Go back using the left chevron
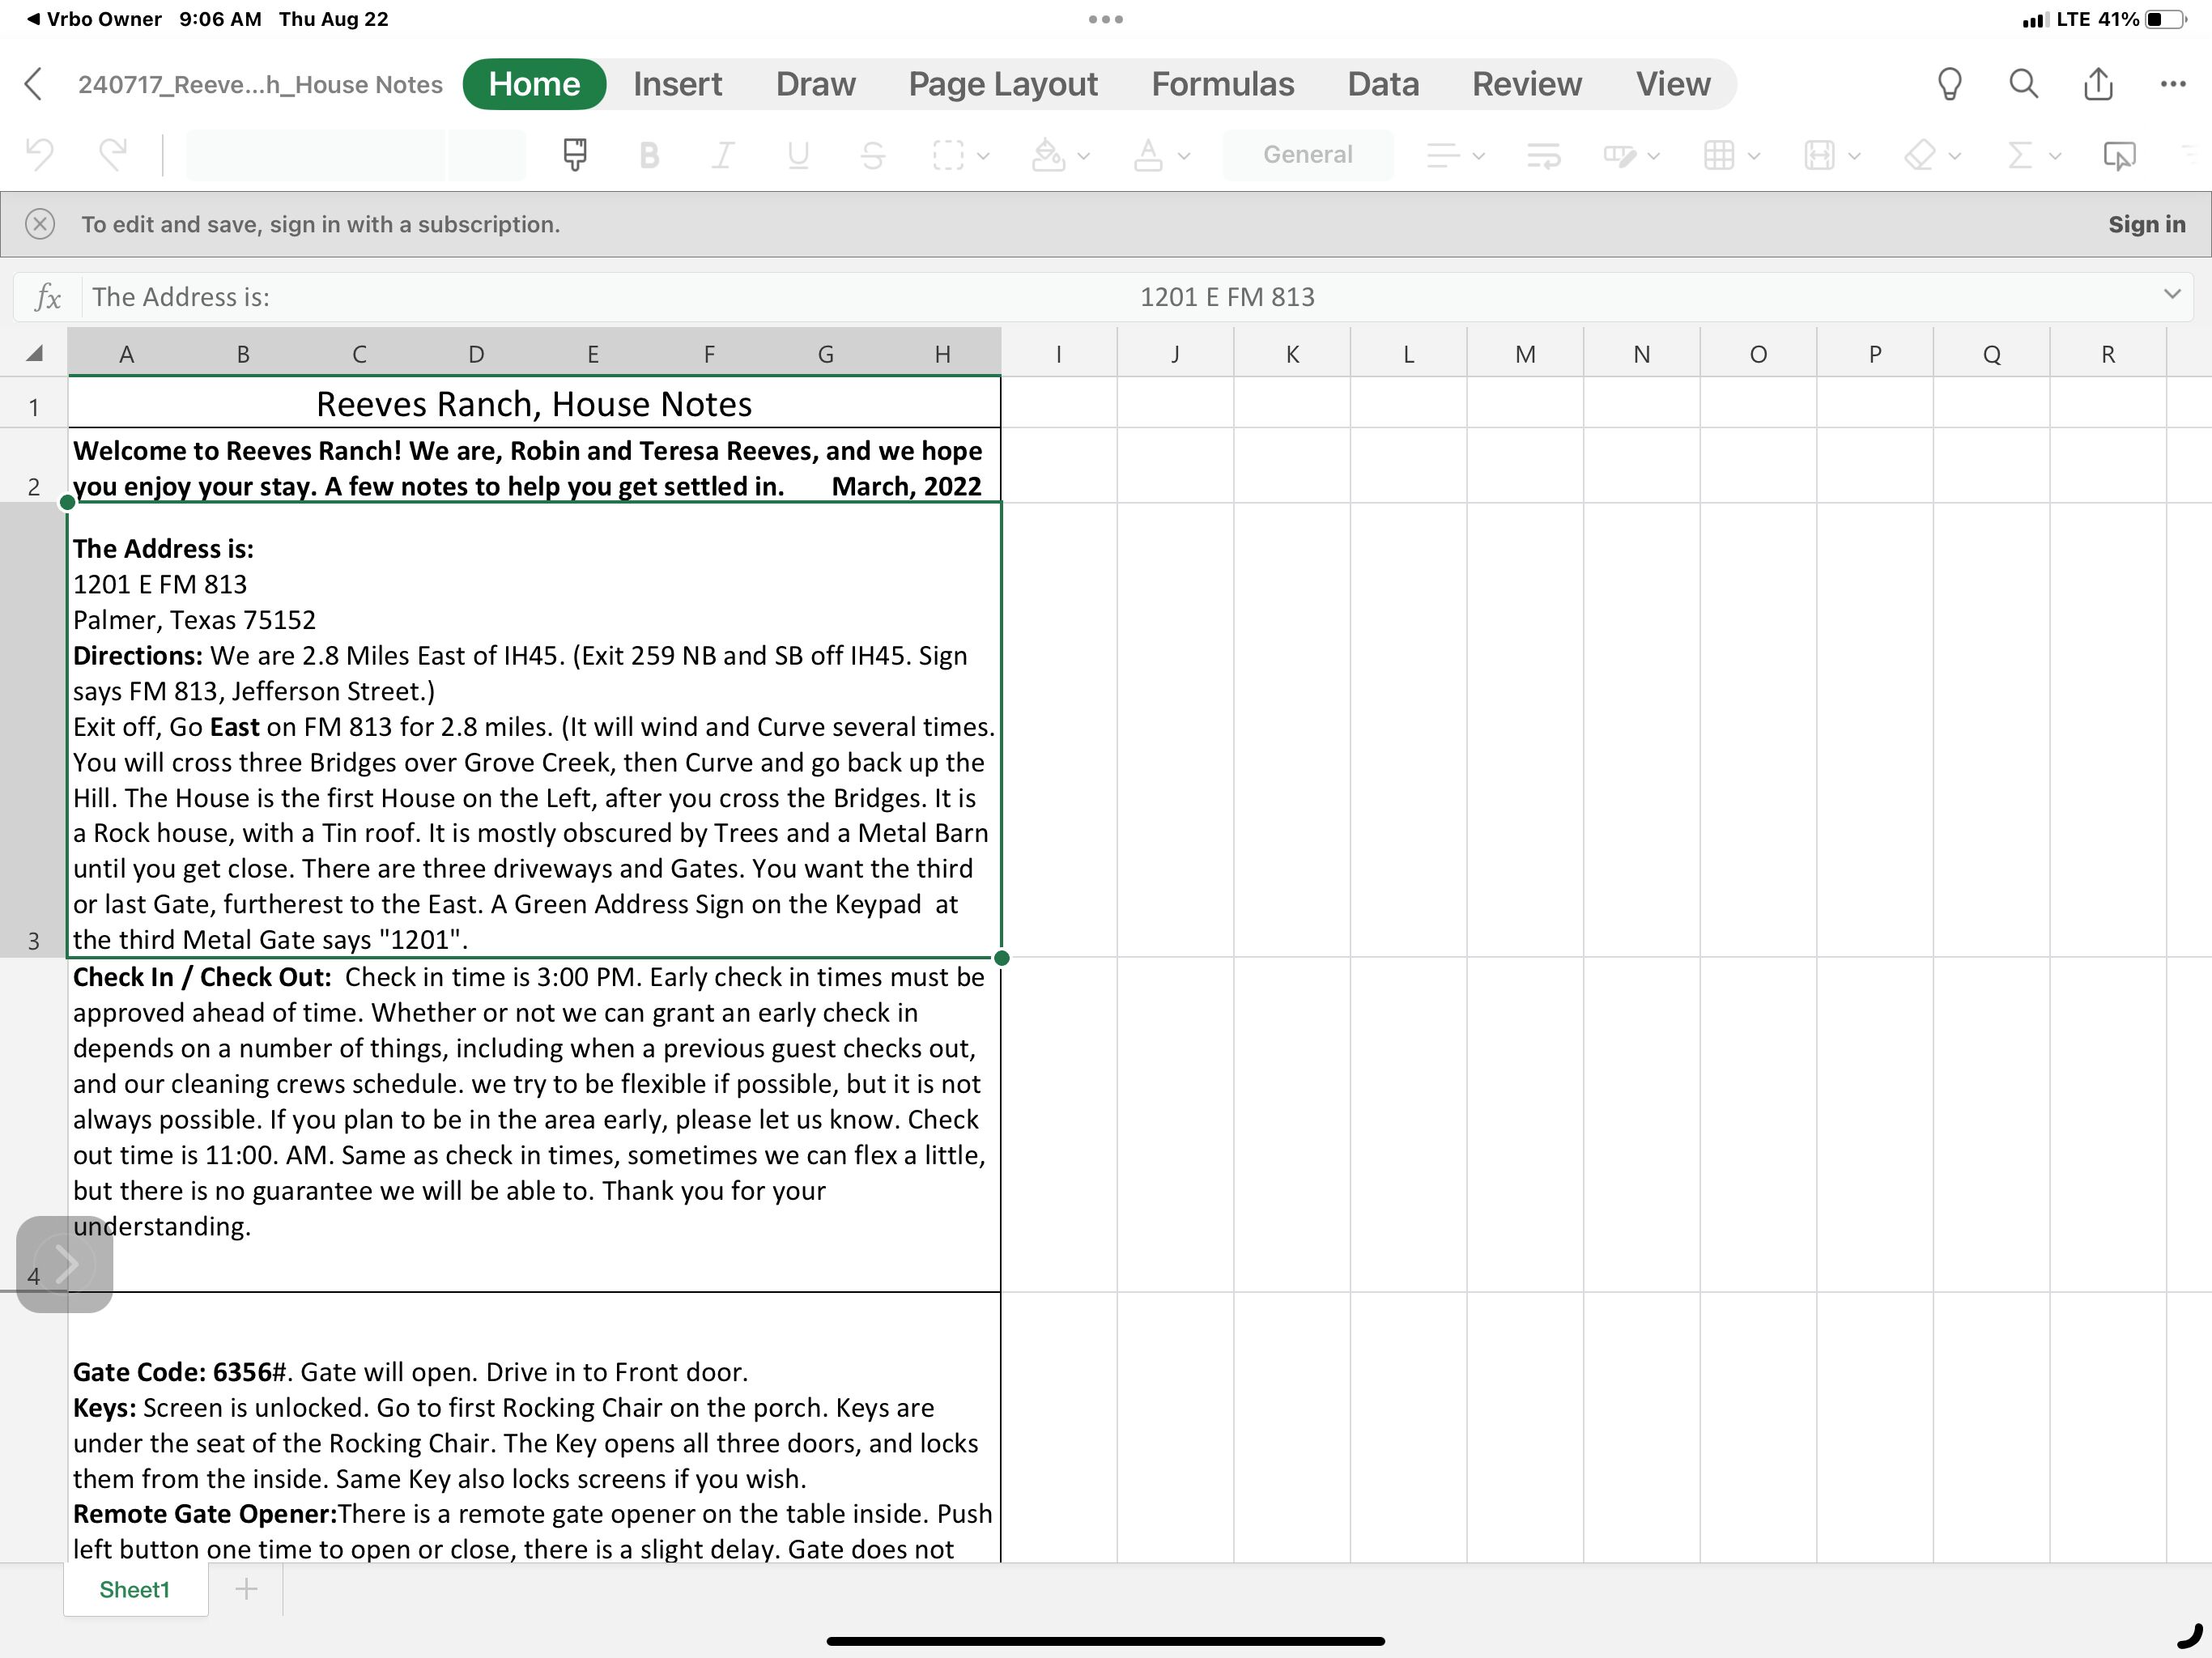The height and width of the screenshot is (1658, 2212). (x=33, y=84)
